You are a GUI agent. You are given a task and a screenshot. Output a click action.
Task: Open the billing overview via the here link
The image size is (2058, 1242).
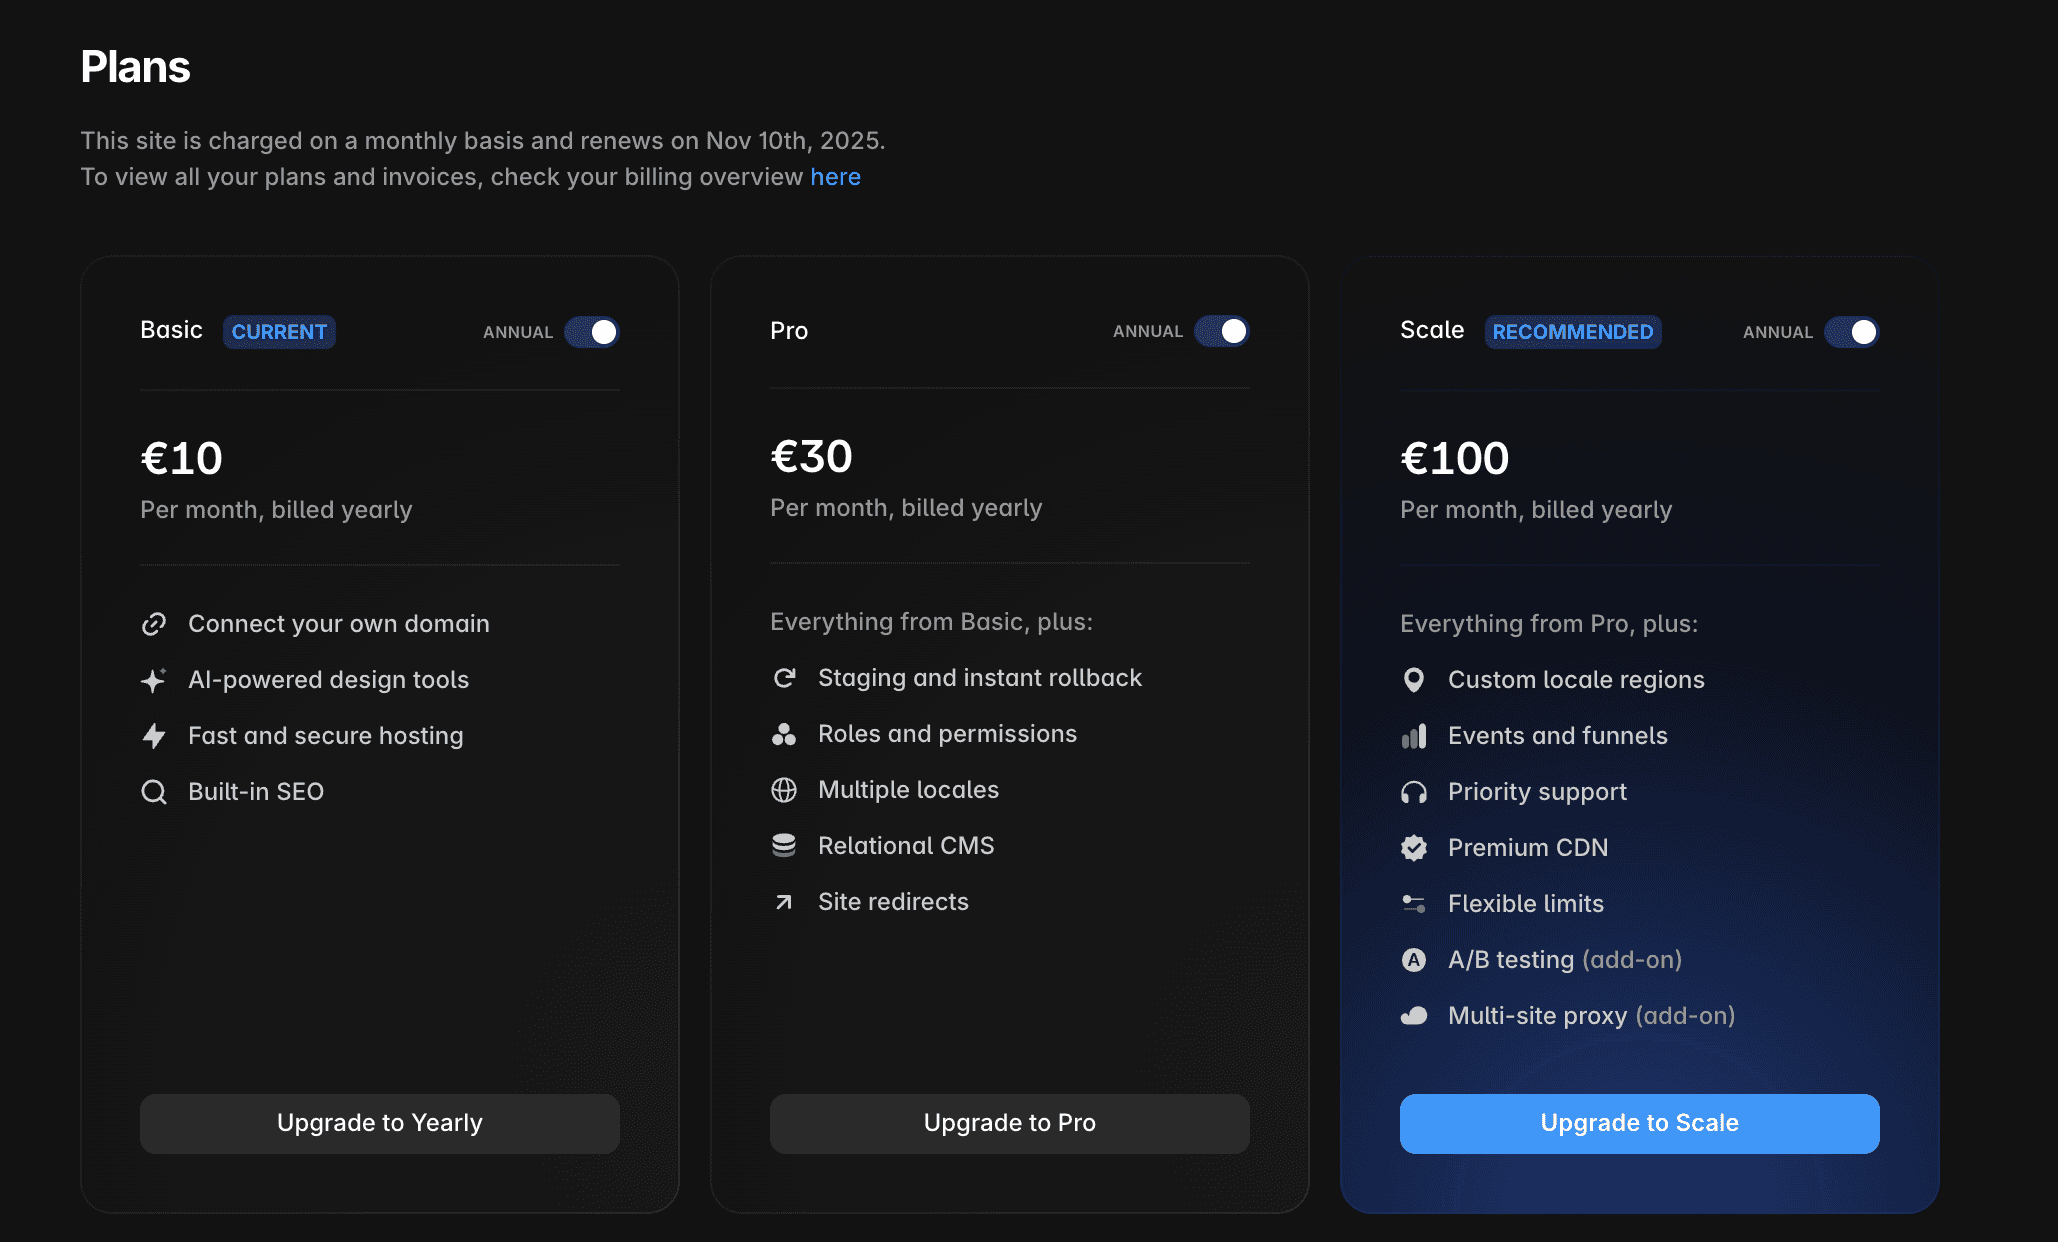[836, 176]
